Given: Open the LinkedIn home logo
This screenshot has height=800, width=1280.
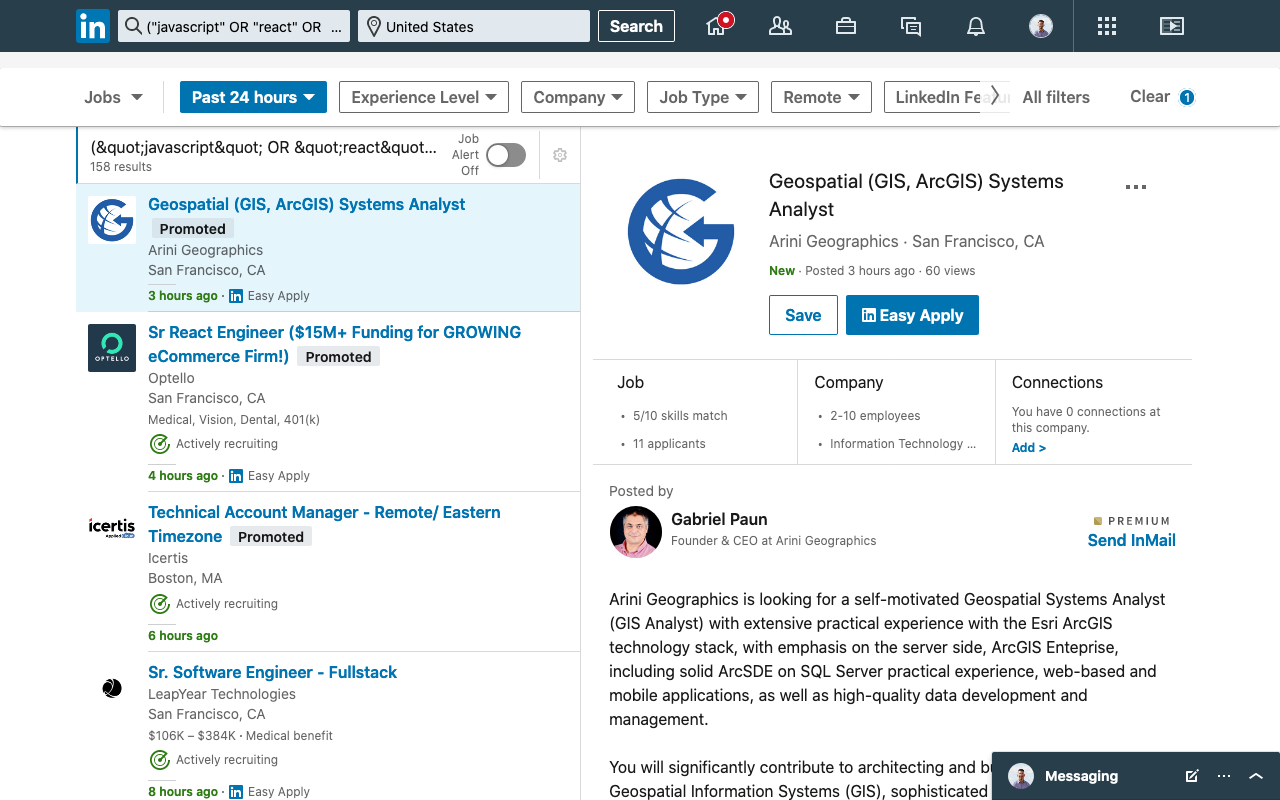Looking at the screenshot, I should (x=93, y=26).
